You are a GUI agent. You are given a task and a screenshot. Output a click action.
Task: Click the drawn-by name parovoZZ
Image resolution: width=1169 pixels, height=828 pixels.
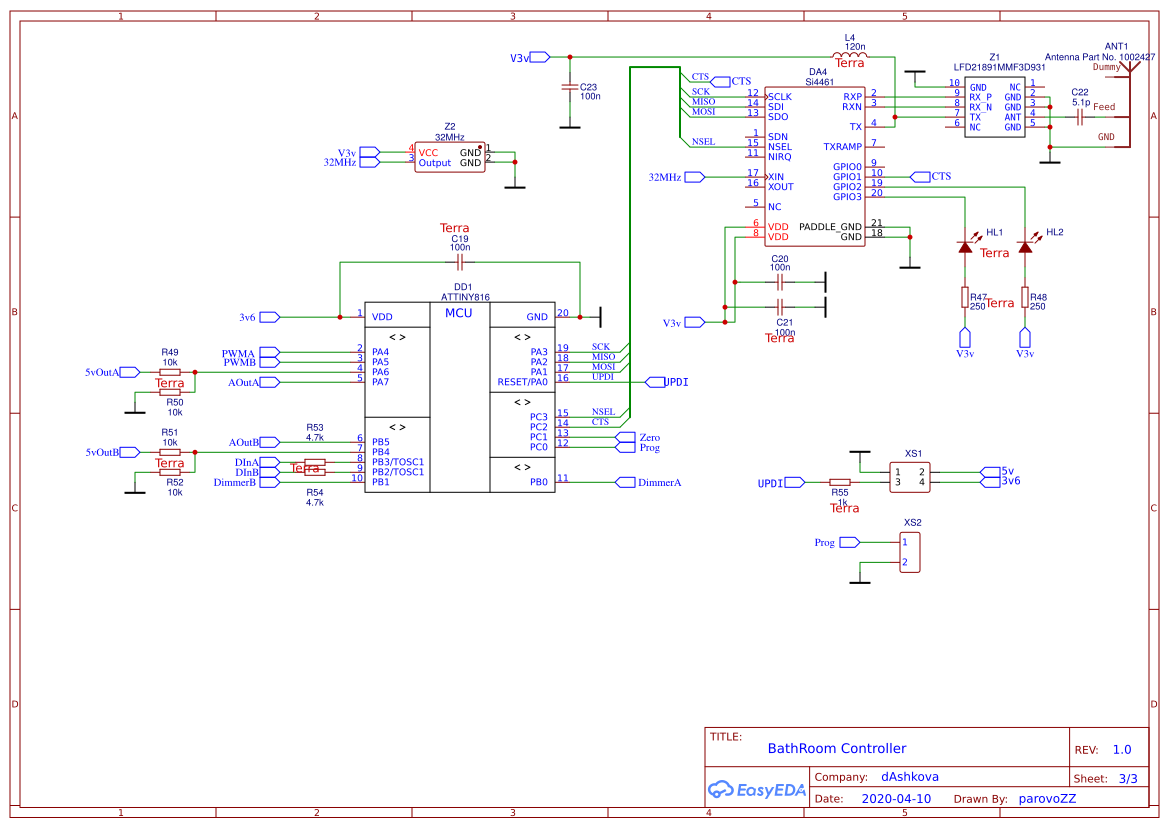(1047, 798)
